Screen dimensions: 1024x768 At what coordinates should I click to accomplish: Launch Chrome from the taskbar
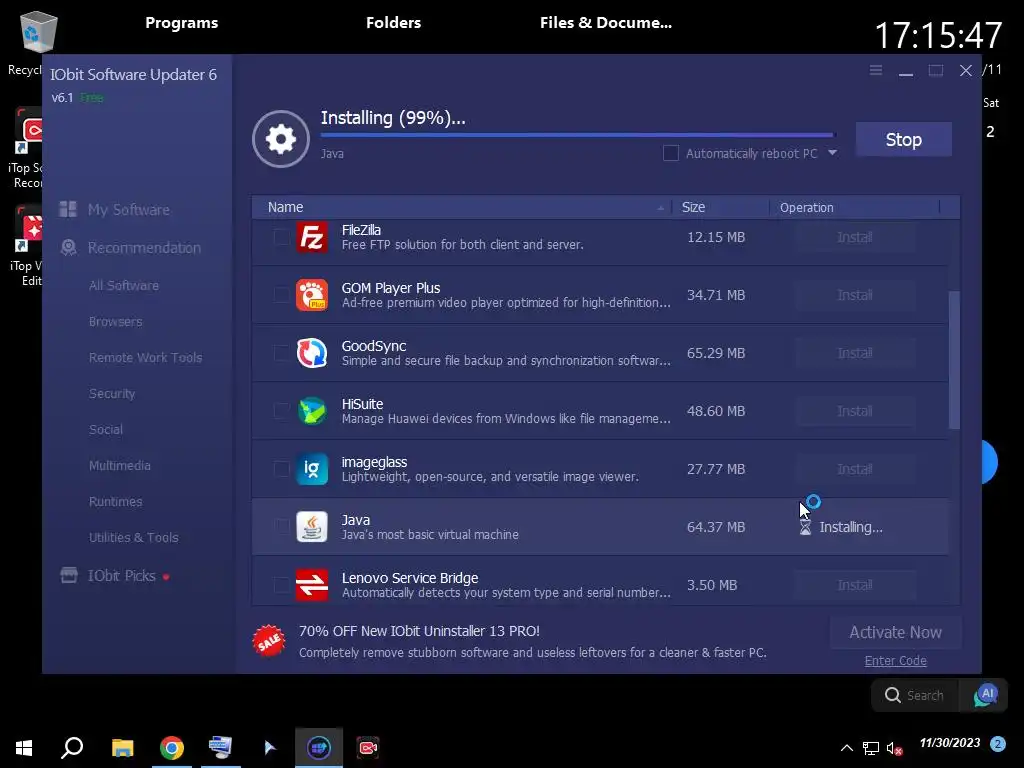pos(172,748)
